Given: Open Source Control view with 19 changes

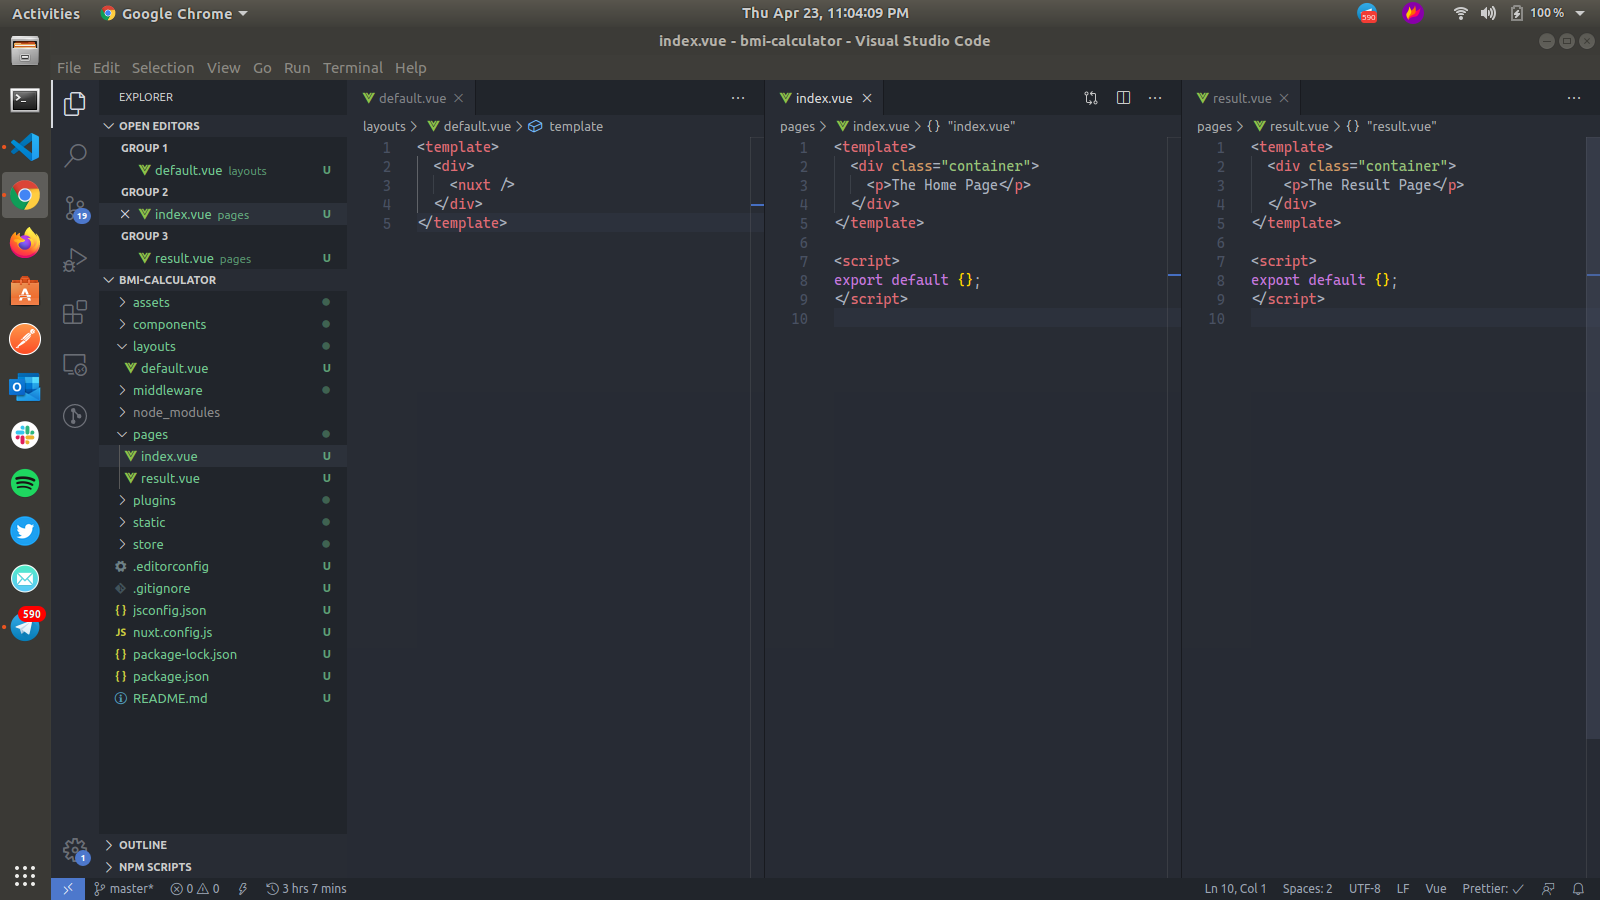Looking at the screenshot, I should [x=75, y=208].
